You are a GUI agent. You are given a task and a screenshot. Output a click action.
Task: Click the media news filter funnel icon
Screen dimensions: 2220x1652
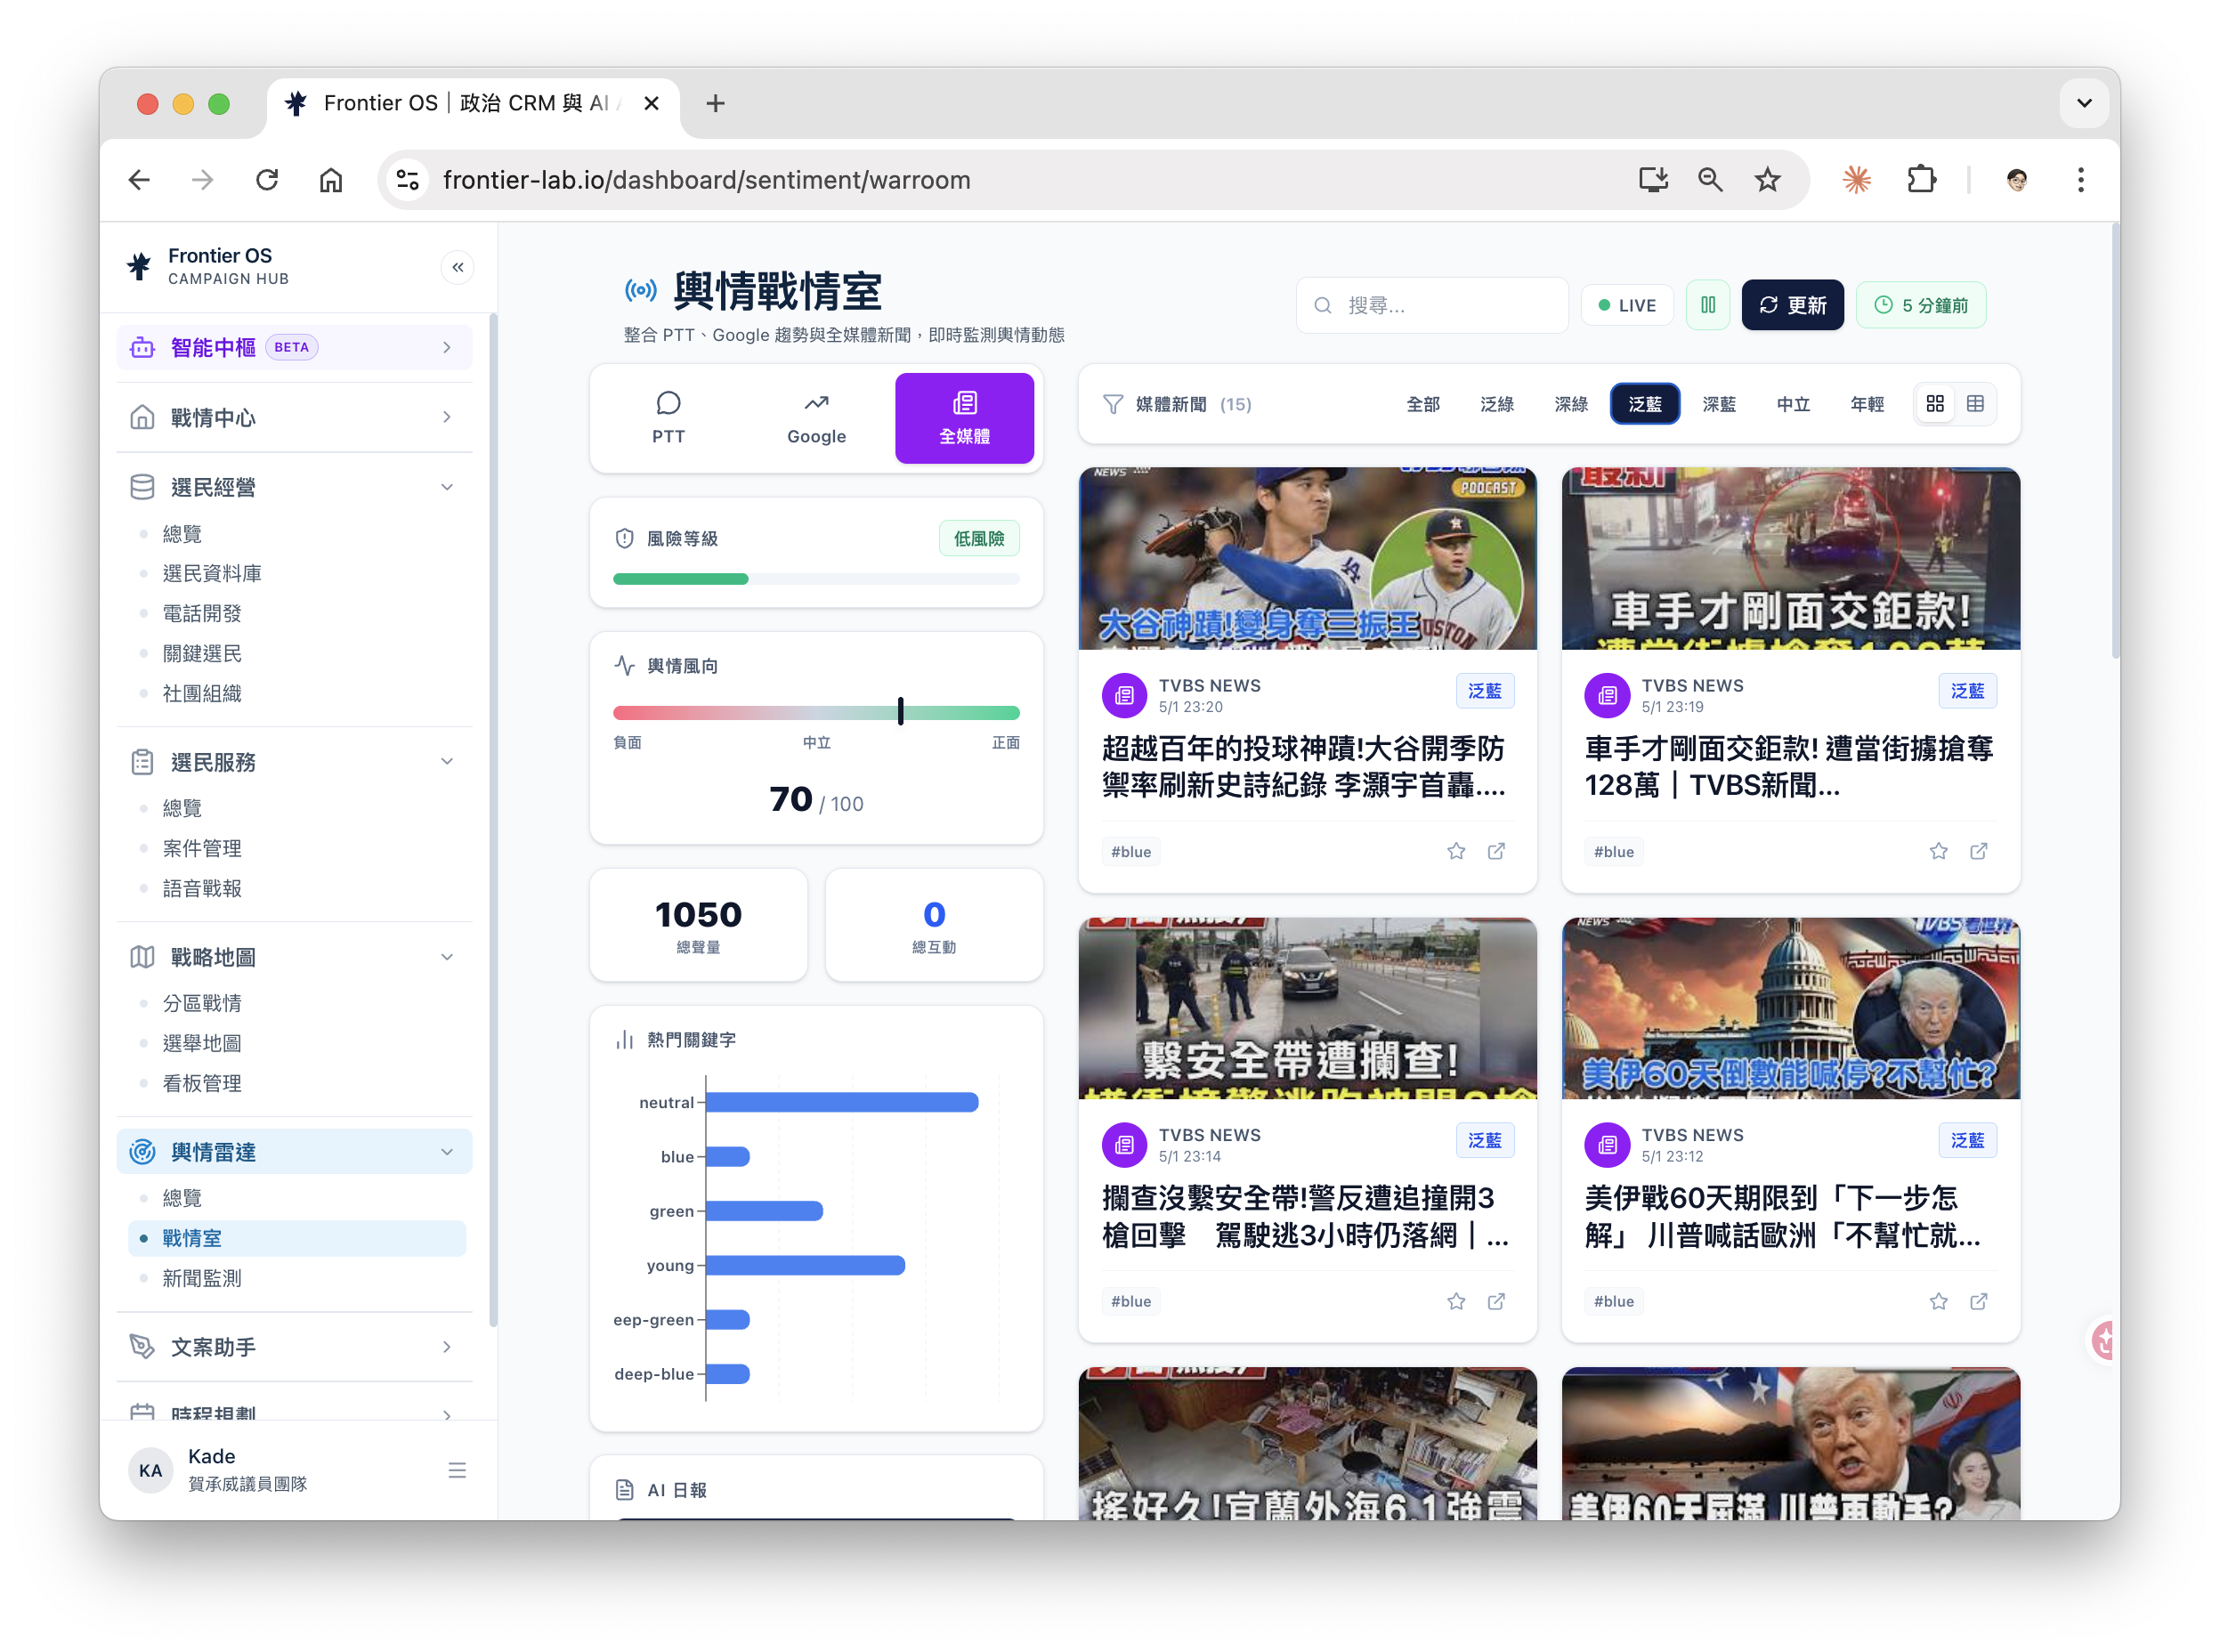point(1112,404)
